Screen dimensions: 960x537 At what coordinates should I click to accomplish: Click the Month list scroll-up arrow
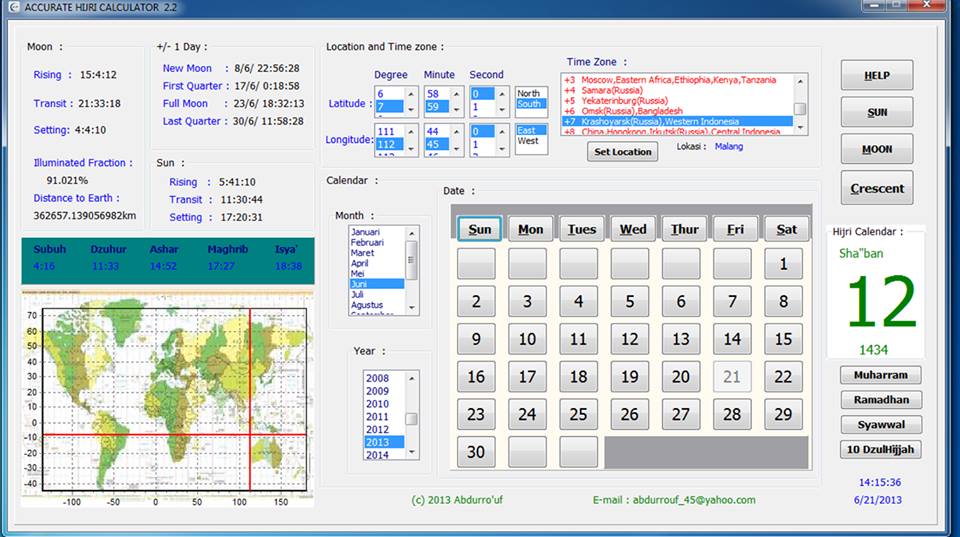[x=411, y=233]
